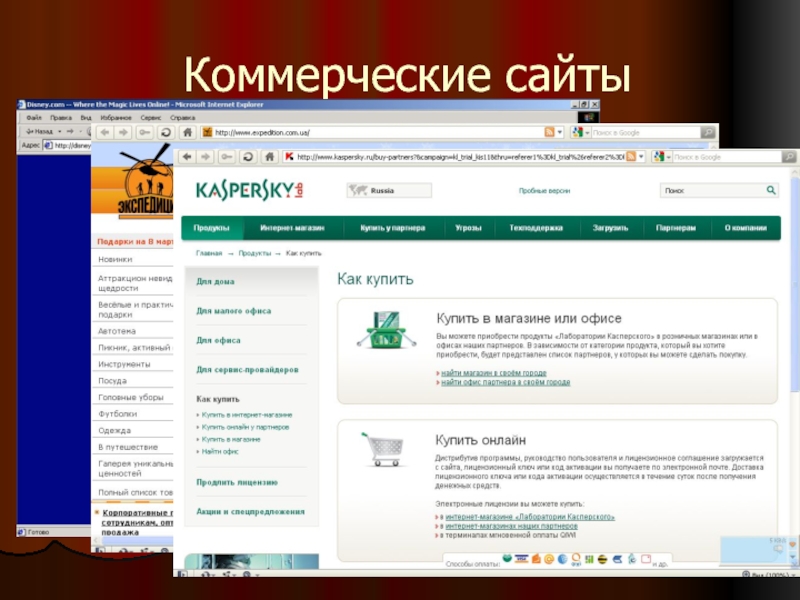800x600 pixels.
Task: Click the expedition.com.ua address bar
Action: [x=372, y=133]
